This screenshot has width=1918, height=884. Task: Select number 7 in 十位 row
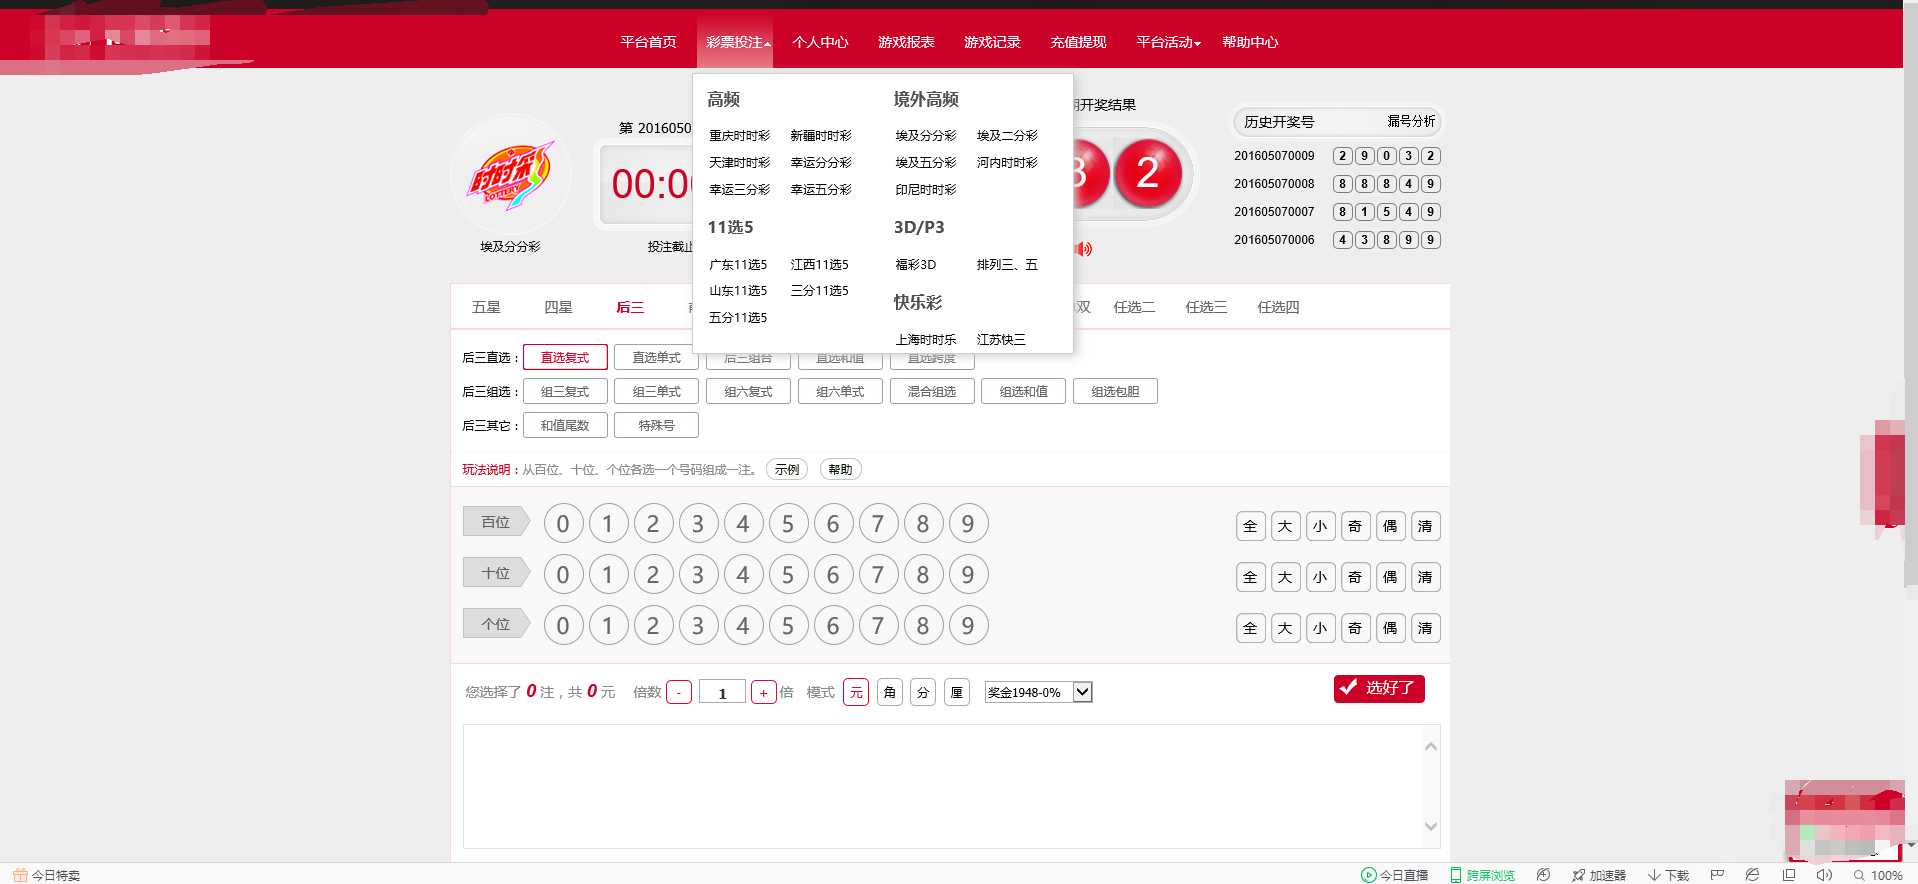pos(878,575)
